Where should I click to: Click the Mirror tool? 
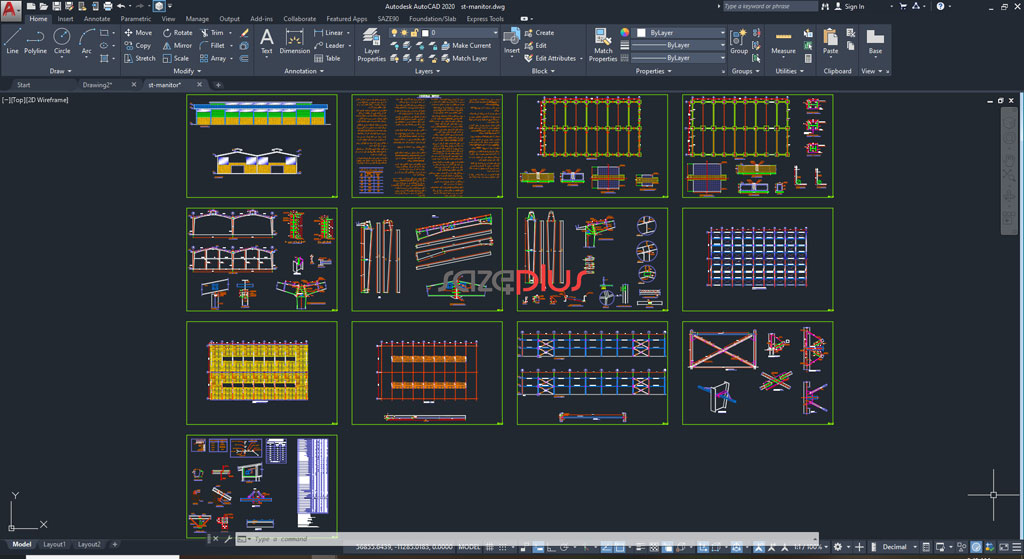[x=177, y=46]
